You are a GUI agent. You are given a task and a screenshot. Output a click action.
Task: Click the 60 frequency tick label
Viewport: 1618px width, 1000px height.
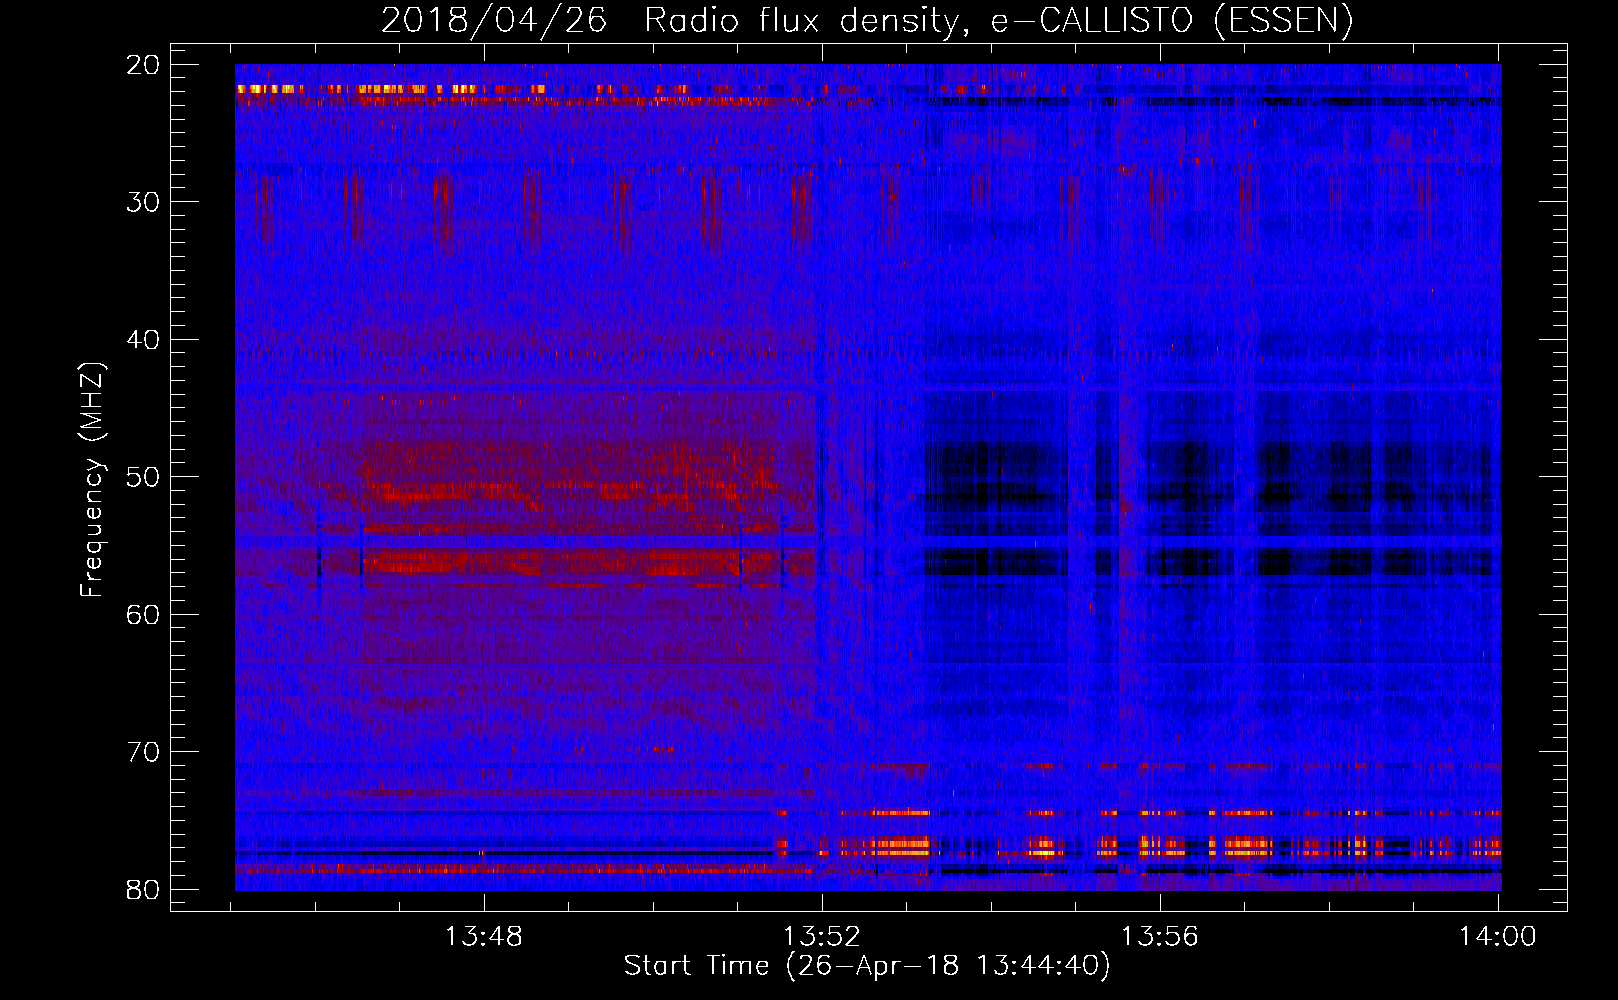[143, 614]
